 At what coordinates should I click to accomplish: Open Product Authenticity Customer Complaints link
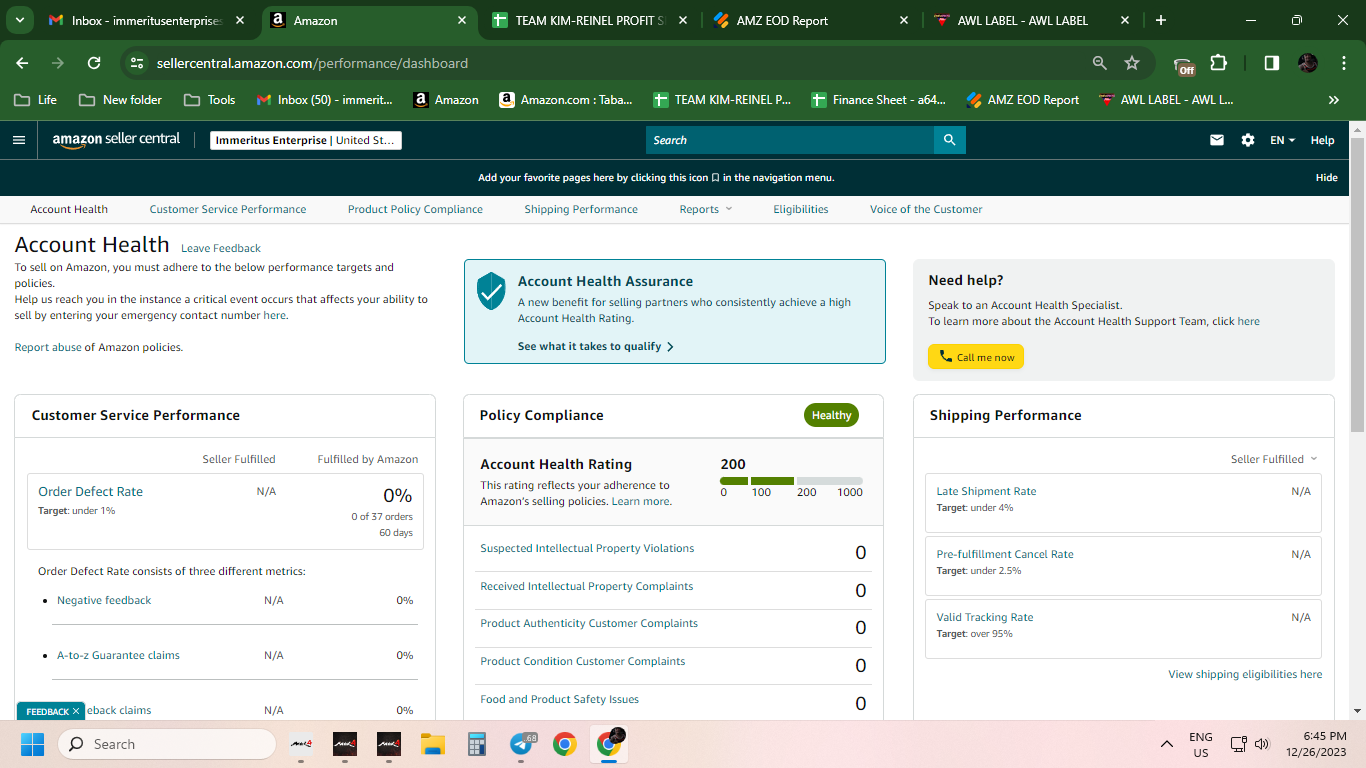[x=589, y=623]
